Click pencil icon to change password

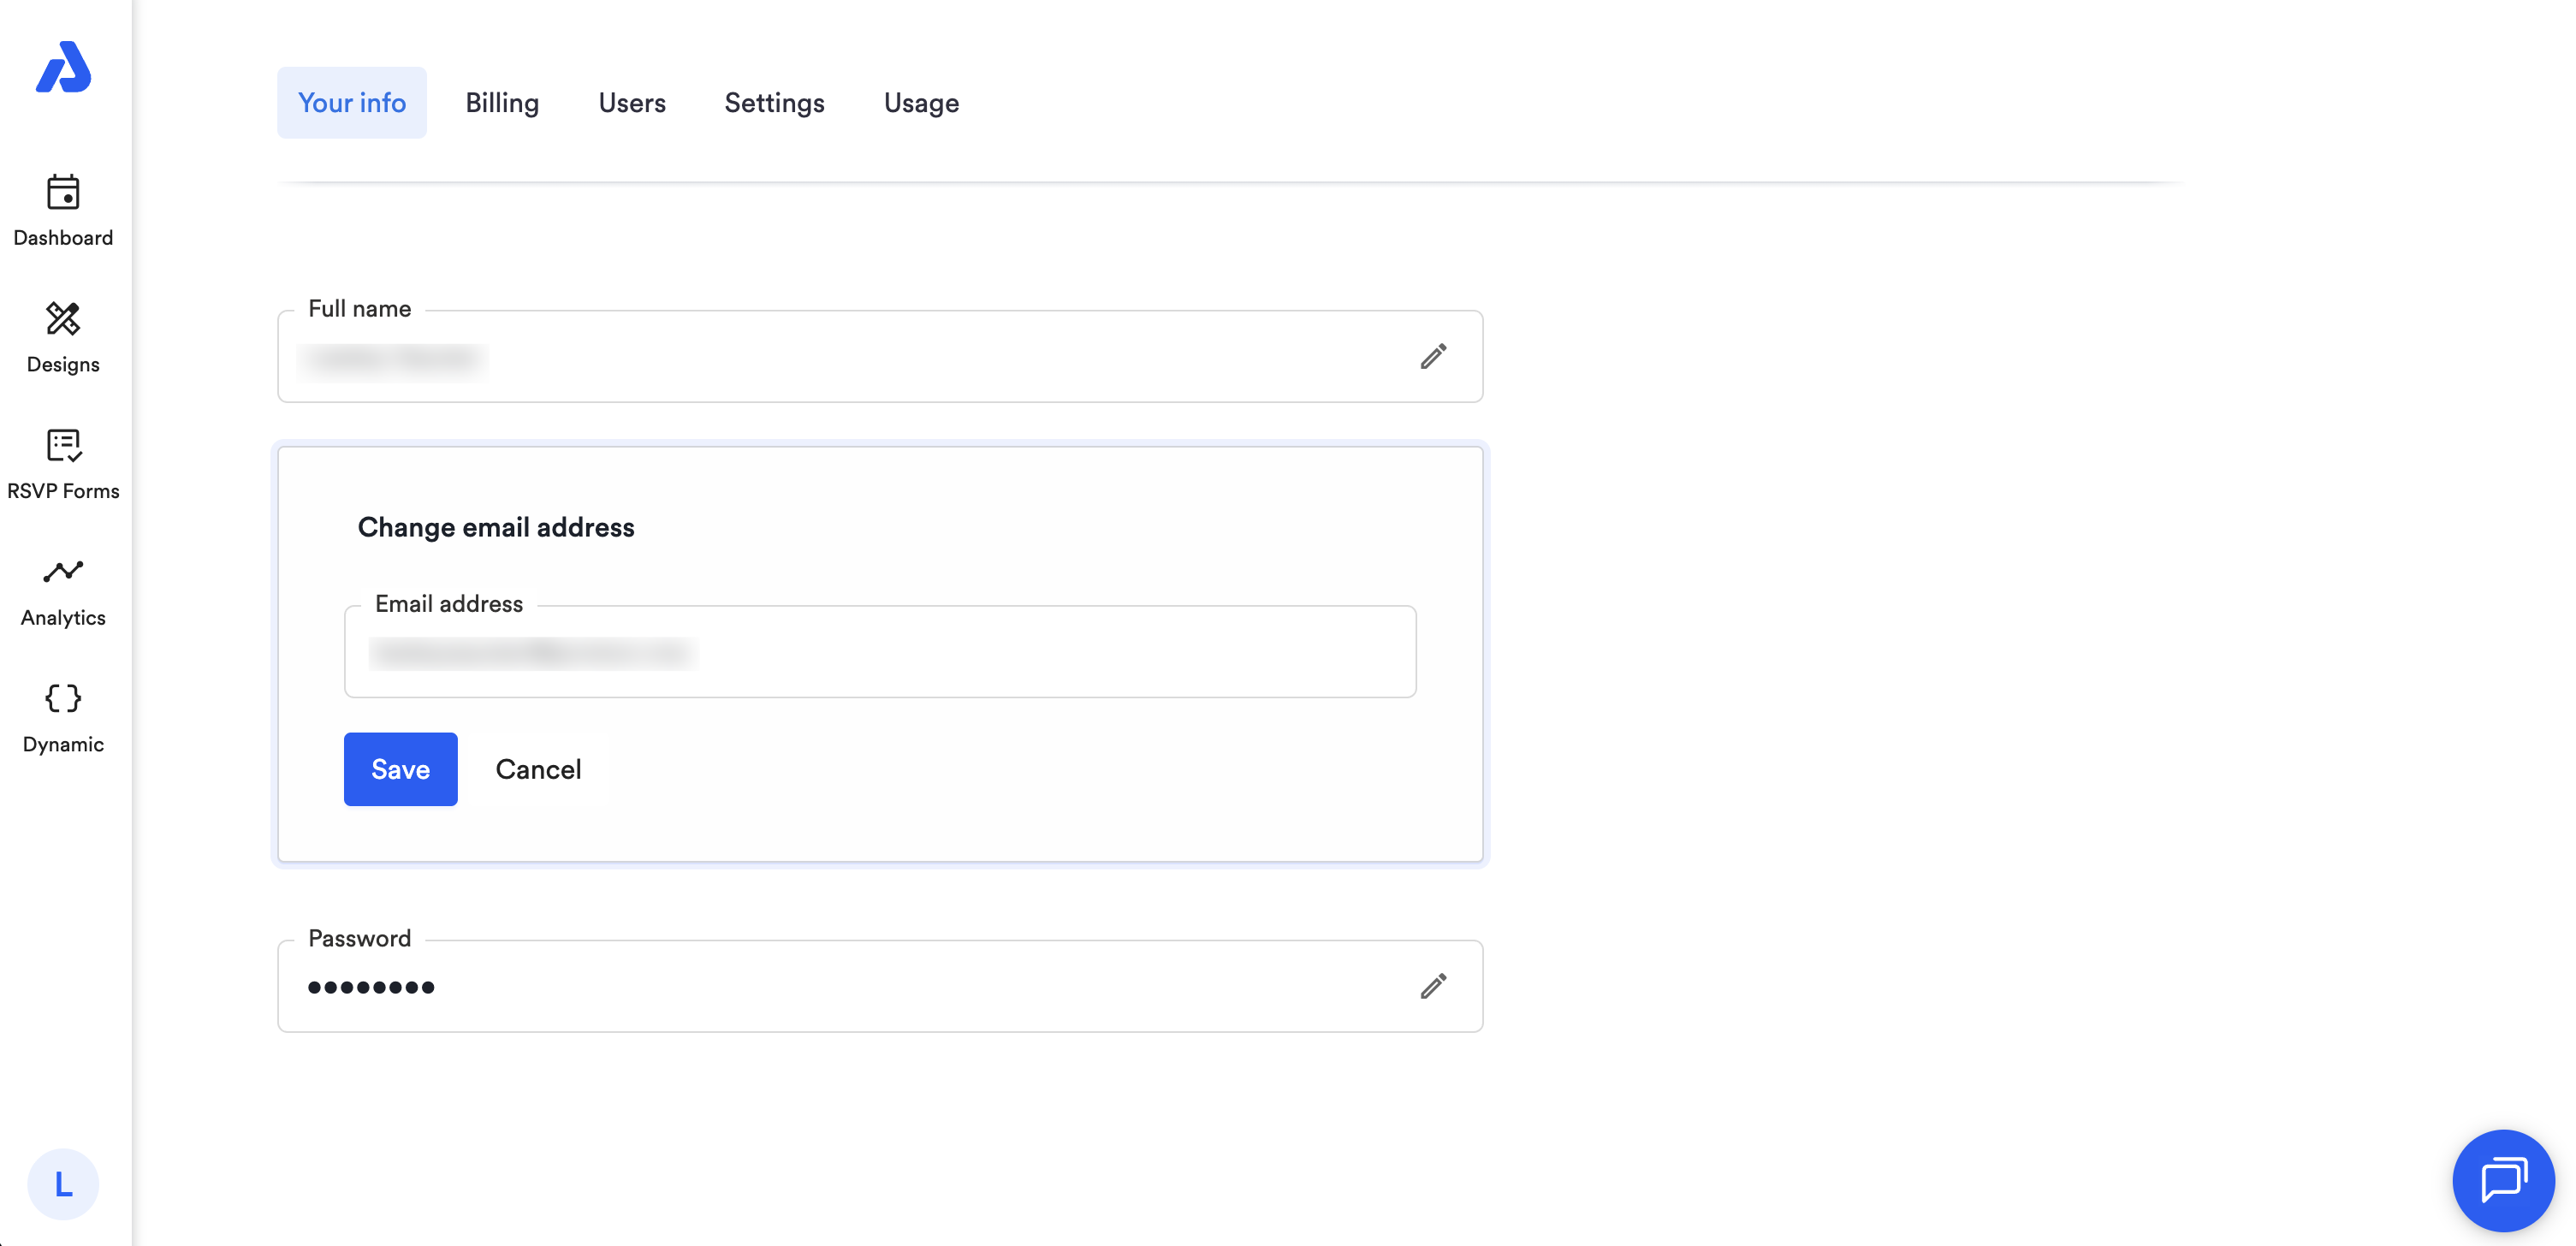pyautogui.click(x=1432, y=987)
